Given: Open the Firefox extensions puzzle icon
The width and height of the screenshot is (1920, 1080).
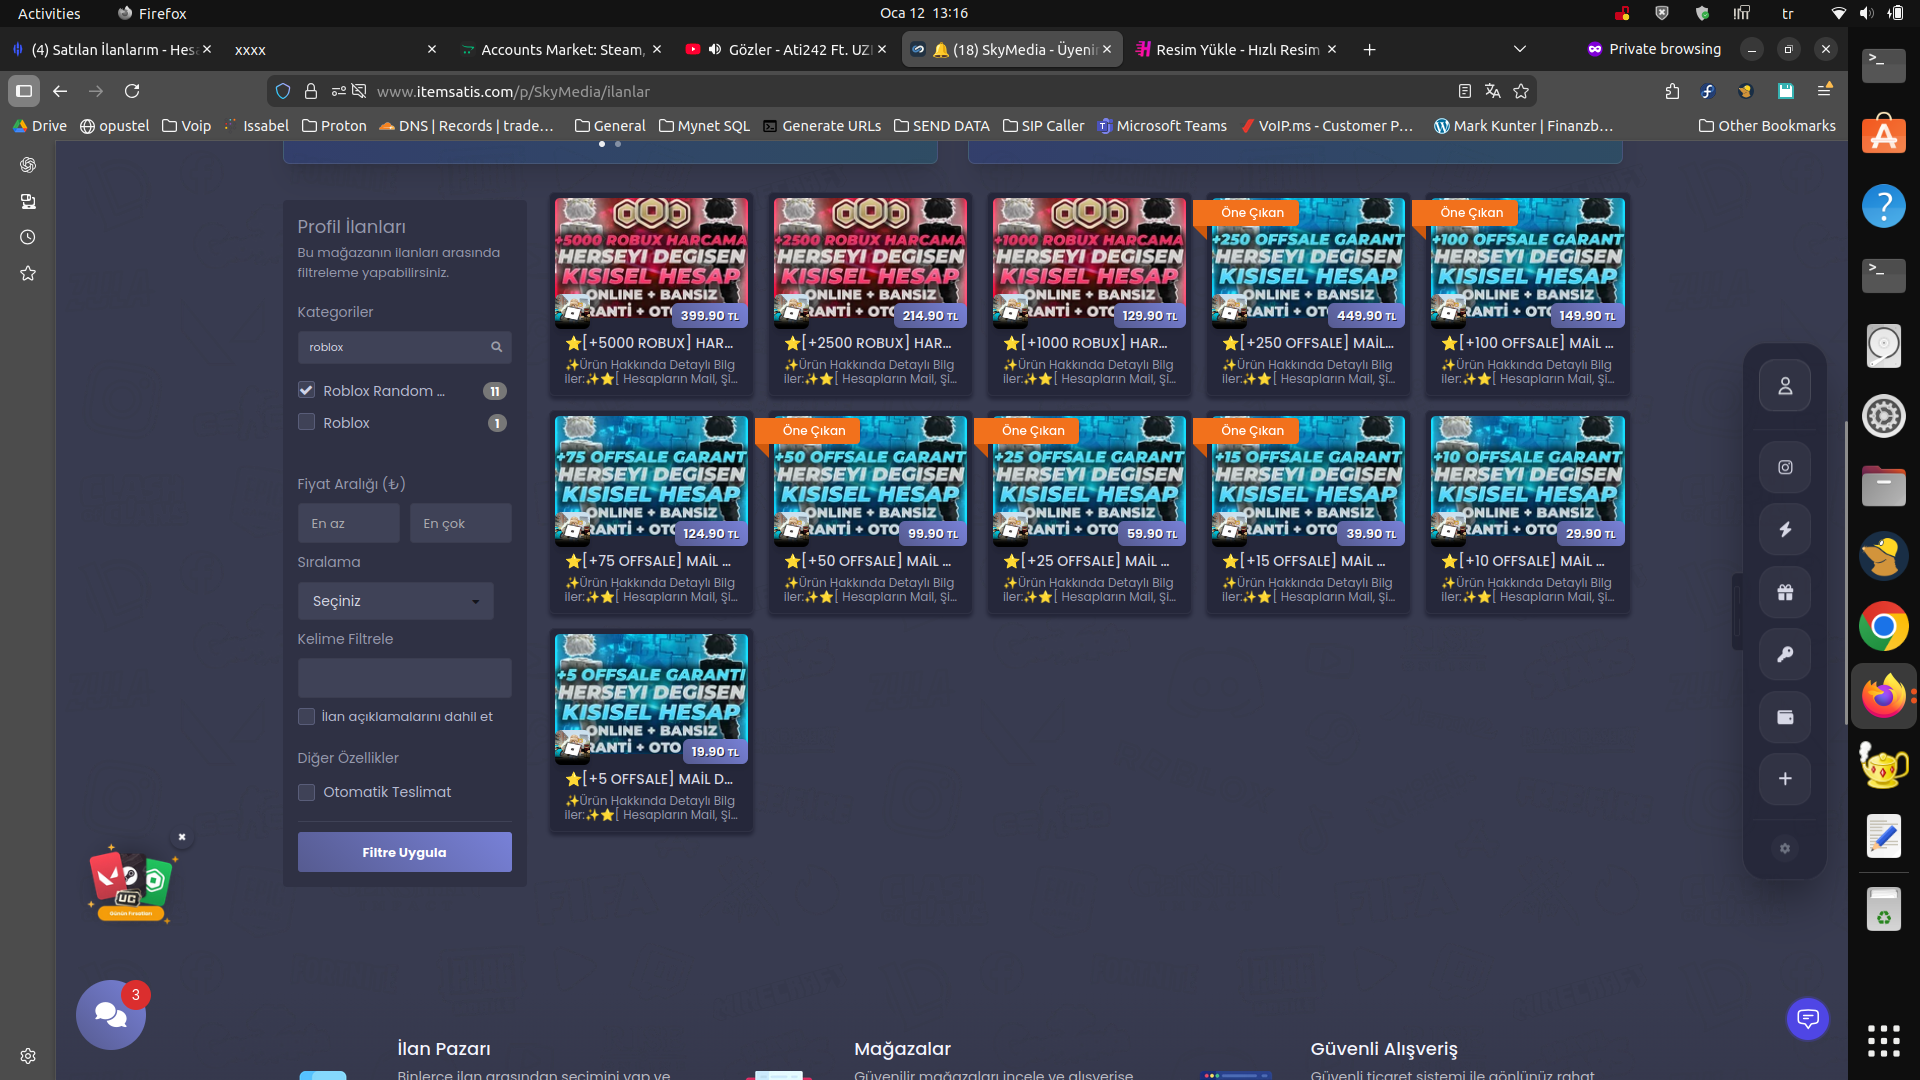Looking at the screenshot, I should click(1673, 91).
